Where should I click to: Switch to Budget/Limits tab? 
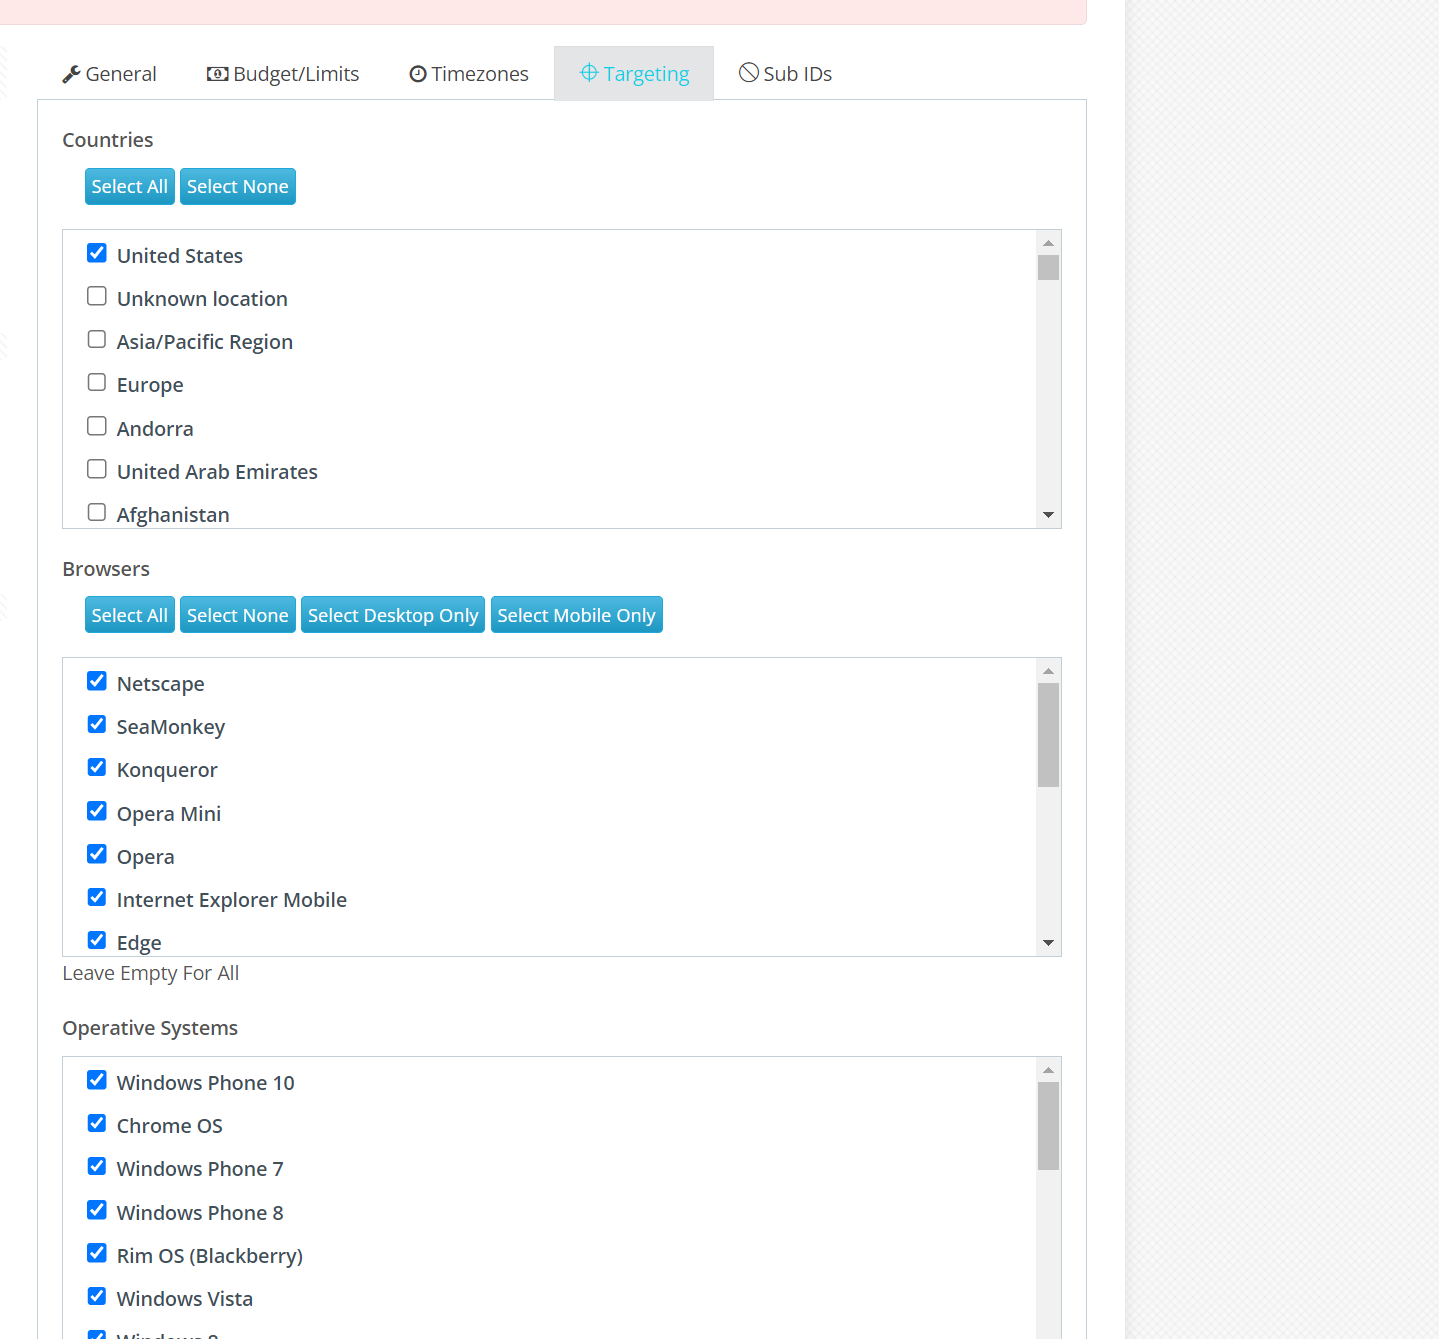tap(283, 74)
